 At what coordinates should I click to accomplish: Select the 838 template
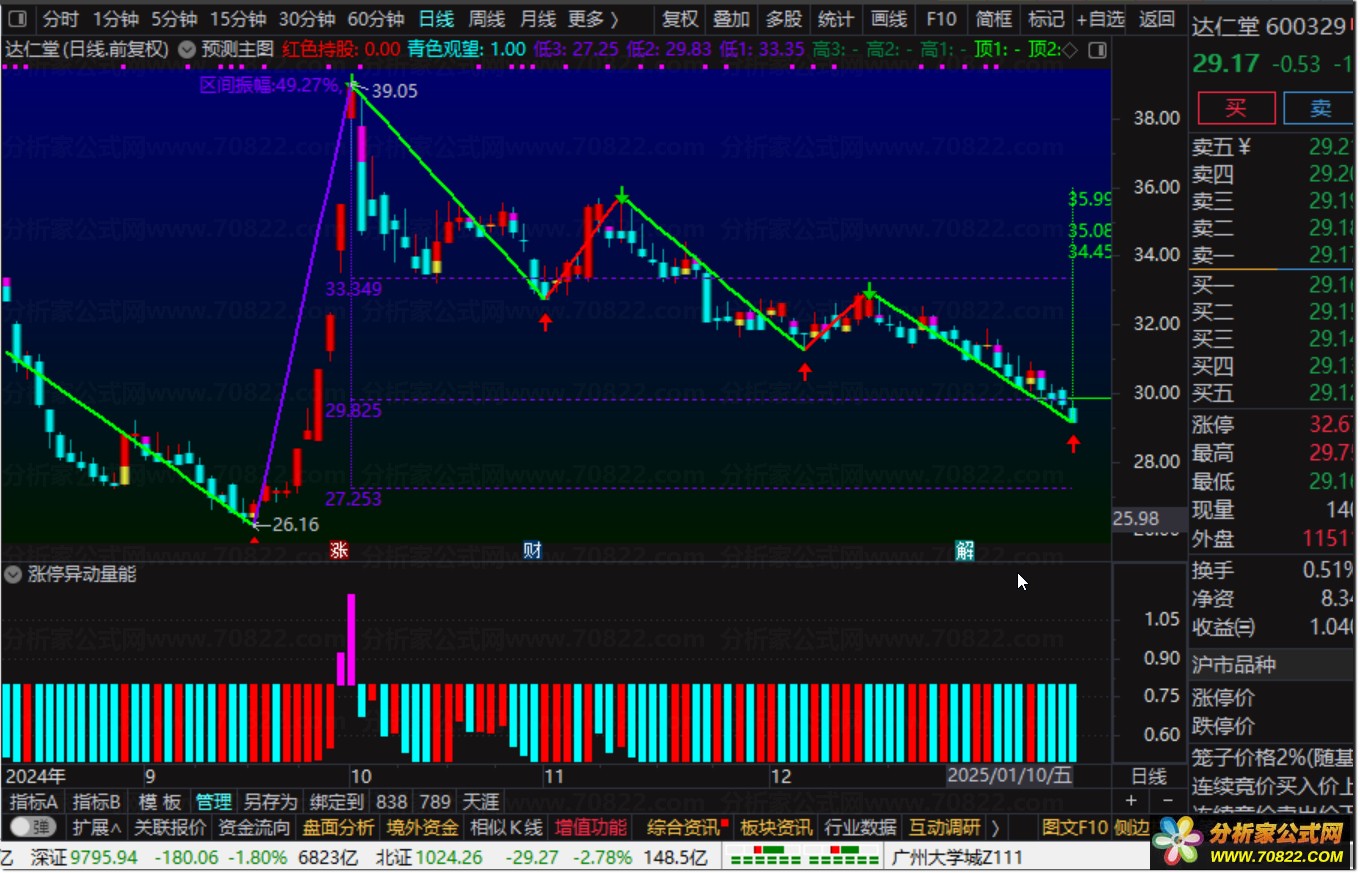[x=392, y=802]
